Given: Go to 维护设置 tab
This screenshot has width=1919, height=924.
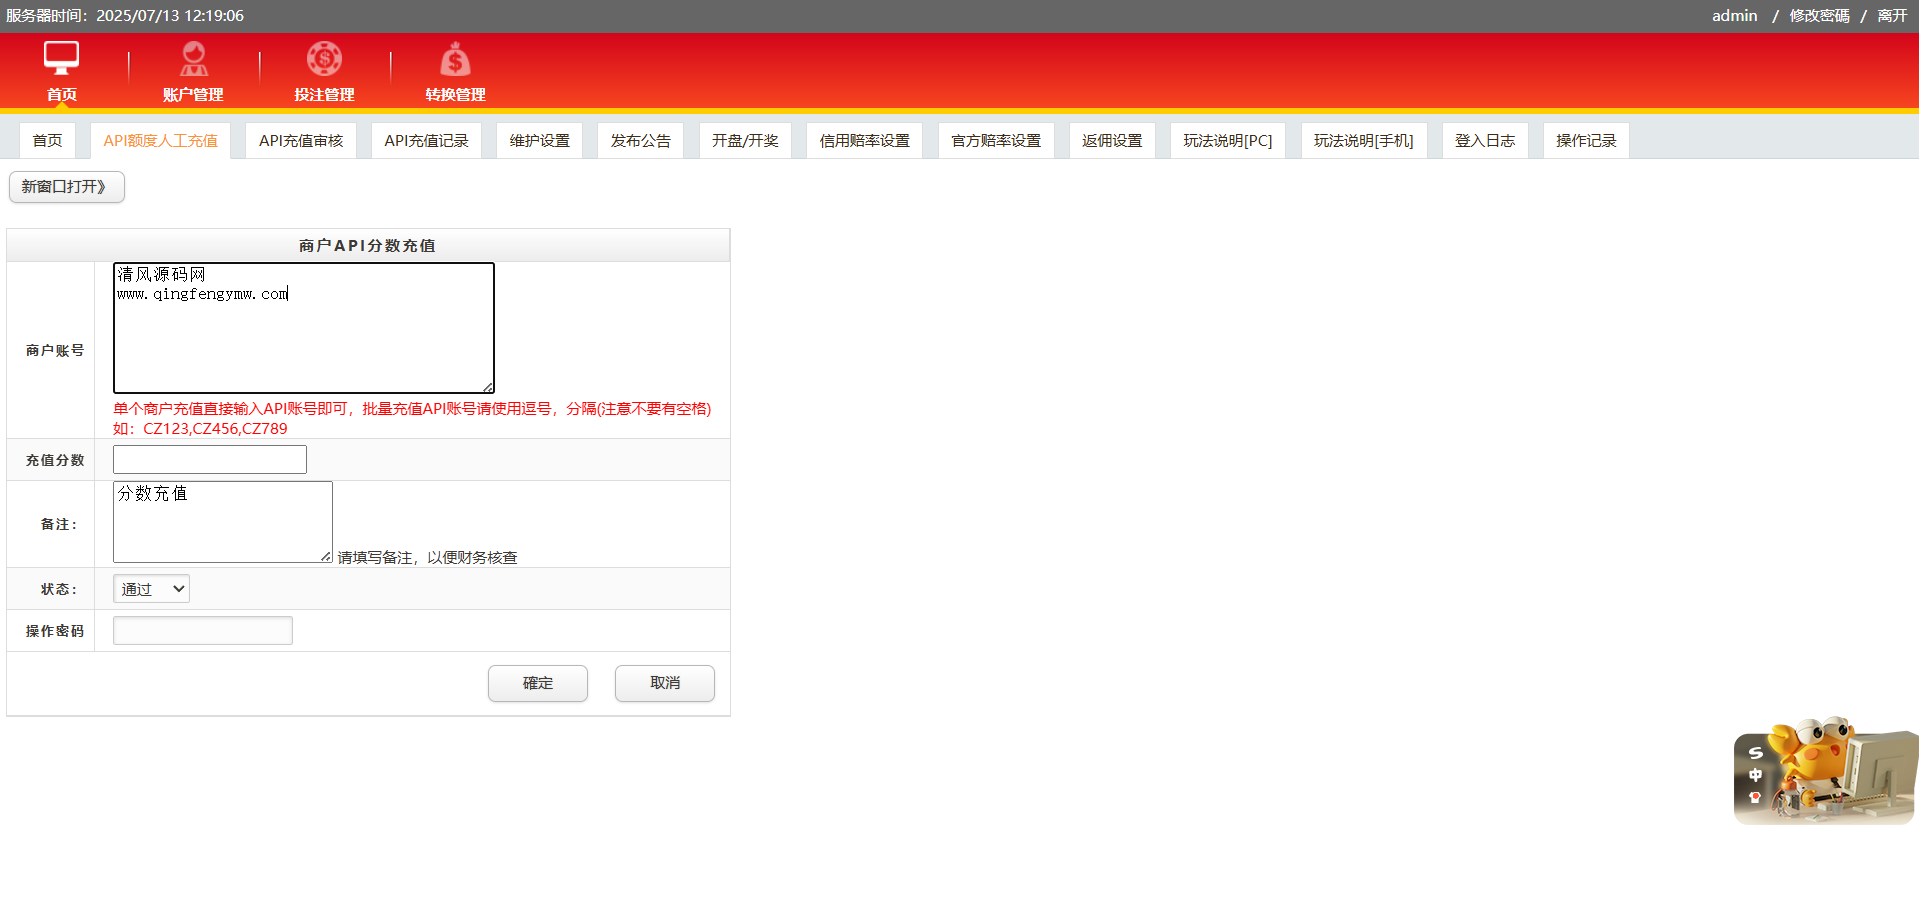Looking at the screenshot, I should (539, 141).
